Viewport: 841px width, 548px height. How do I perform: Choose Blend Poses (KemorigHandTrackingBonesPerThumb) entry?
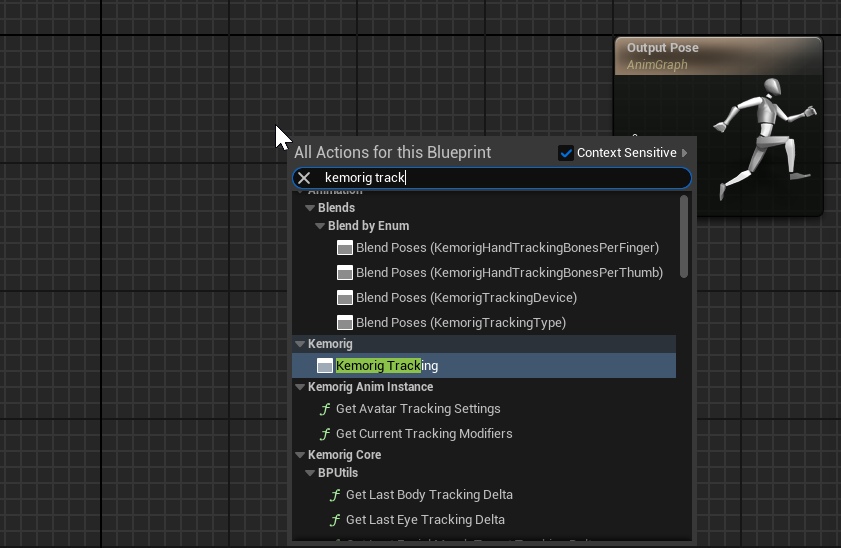click(509, 273)
